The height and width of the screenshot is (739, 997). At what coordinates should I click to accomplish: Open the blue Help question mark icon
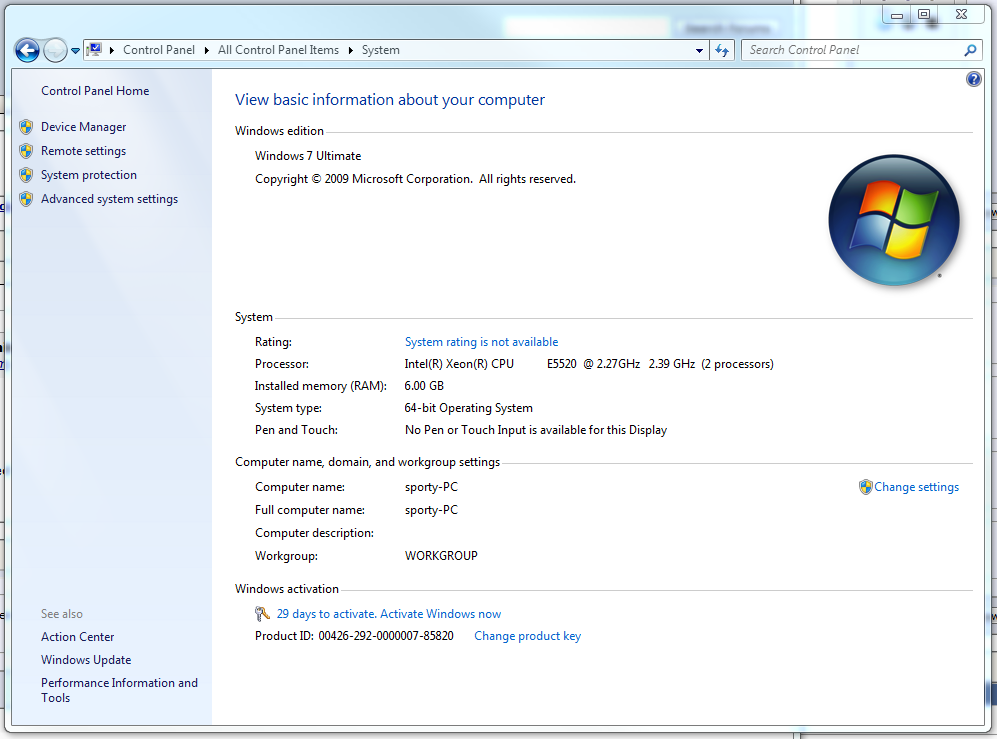973,79
